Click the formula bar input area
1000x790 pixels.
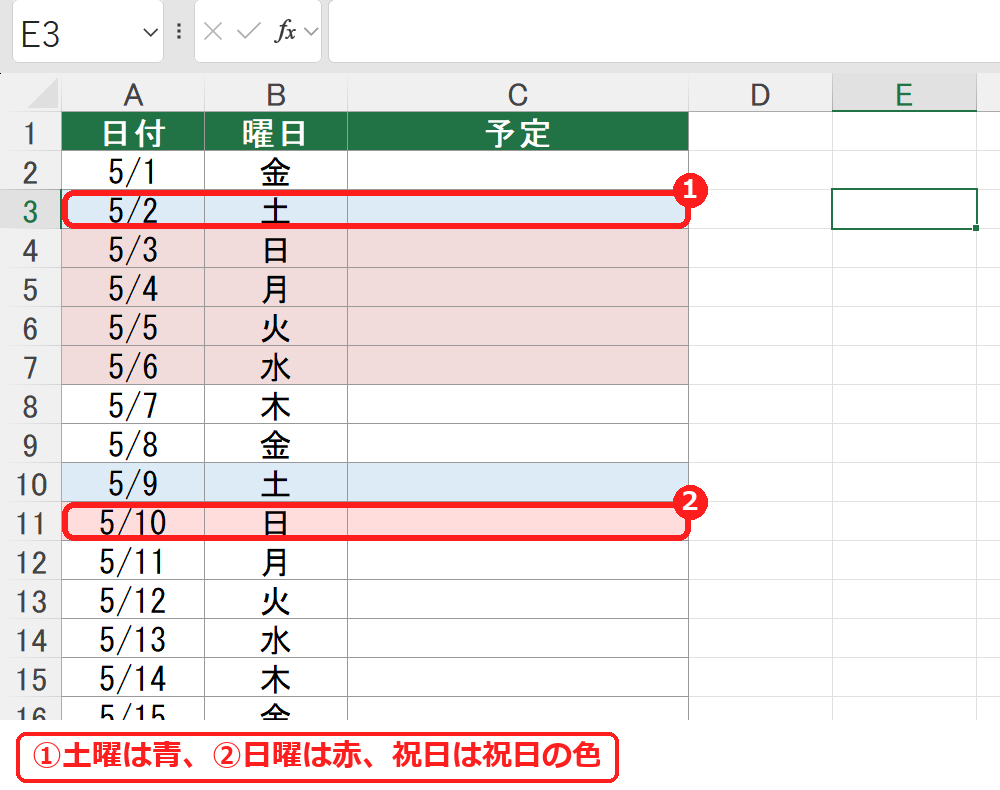pos(664,31)
